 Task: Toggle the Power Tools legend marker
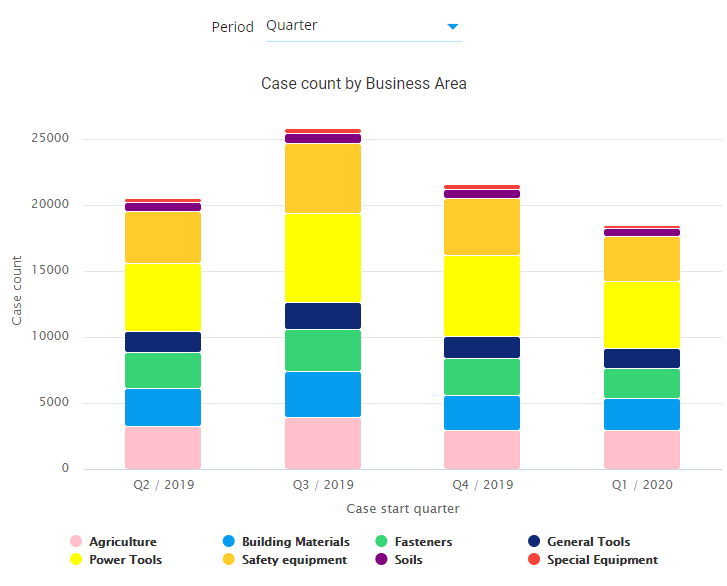tap(76, 559)
